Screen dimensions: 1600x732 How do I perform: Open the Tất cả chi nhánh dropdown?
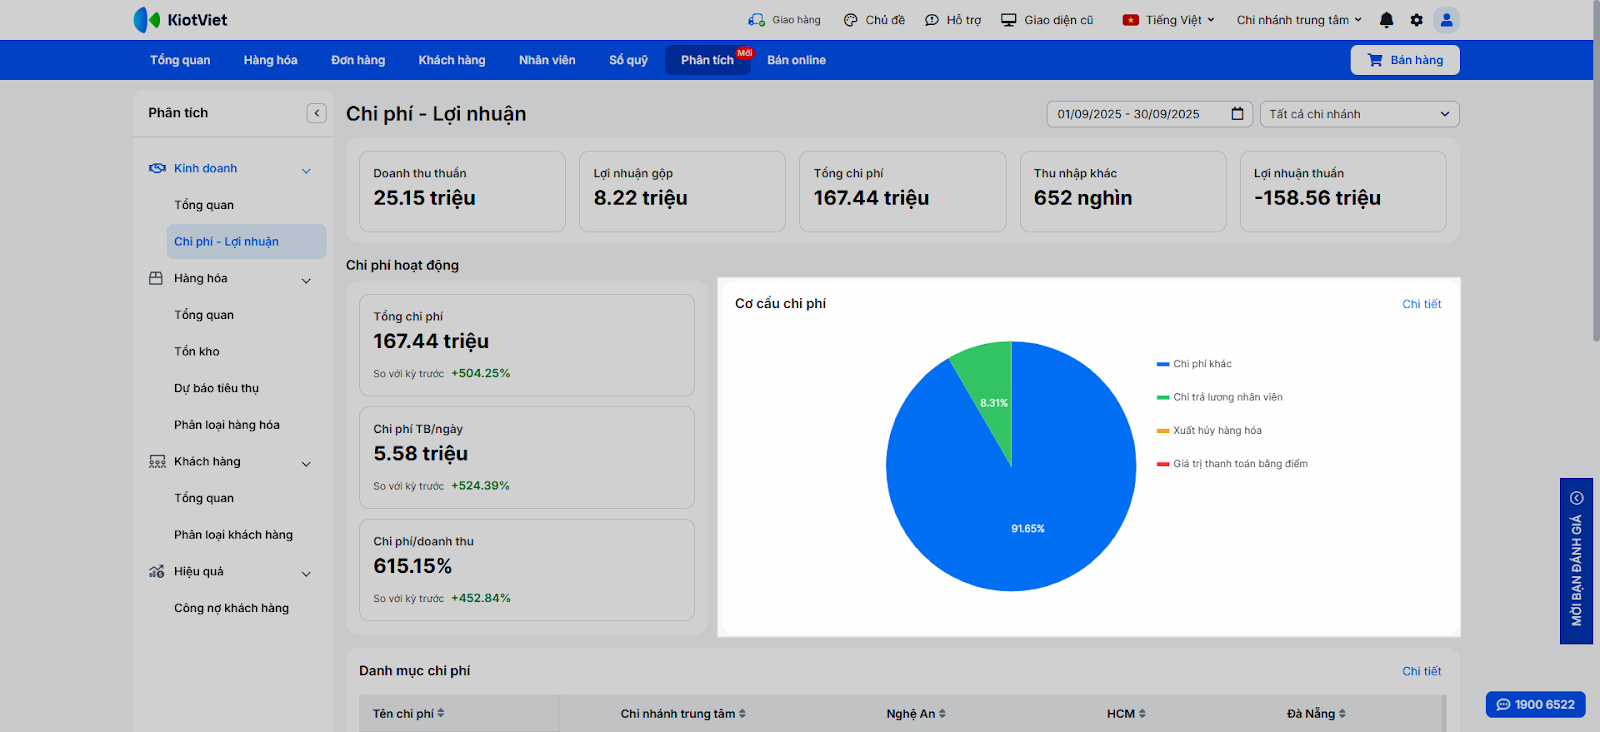click(x=1358, y=114)
